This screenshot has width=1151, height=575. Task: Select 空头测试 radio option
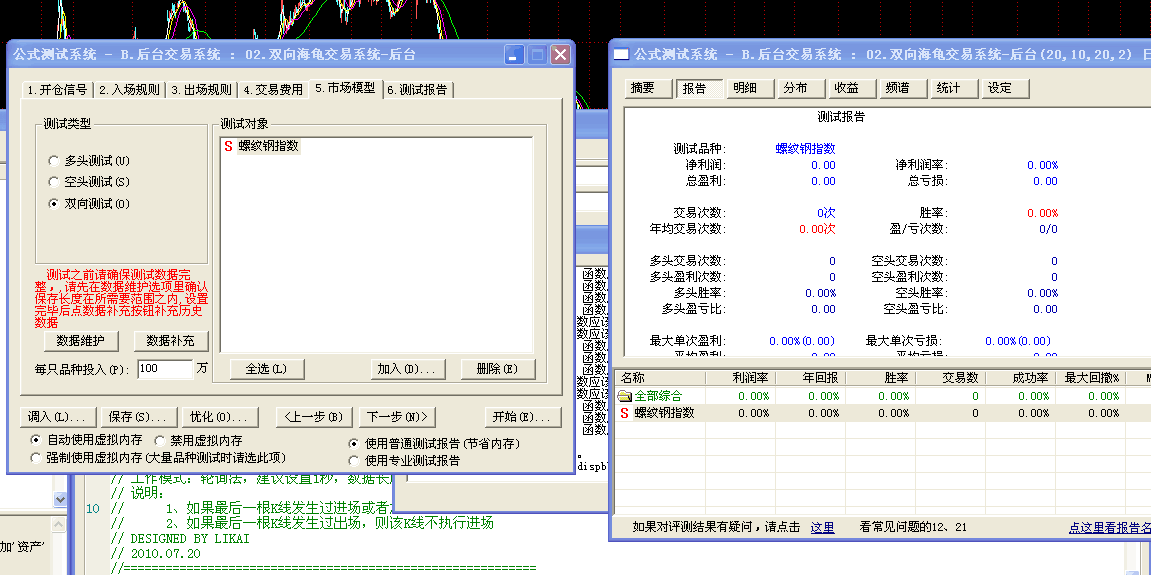54,182
